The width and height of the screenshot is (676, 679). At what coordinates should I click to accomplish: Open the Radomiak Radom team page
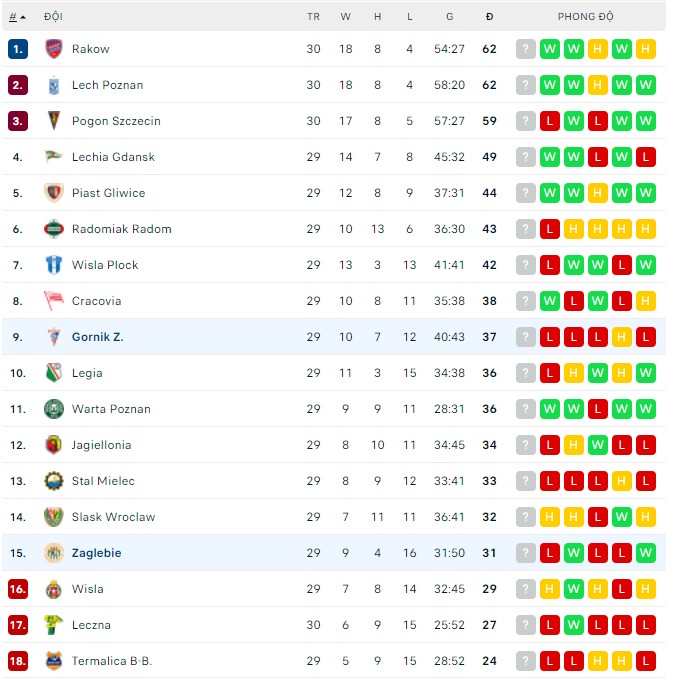click(121, 229)
